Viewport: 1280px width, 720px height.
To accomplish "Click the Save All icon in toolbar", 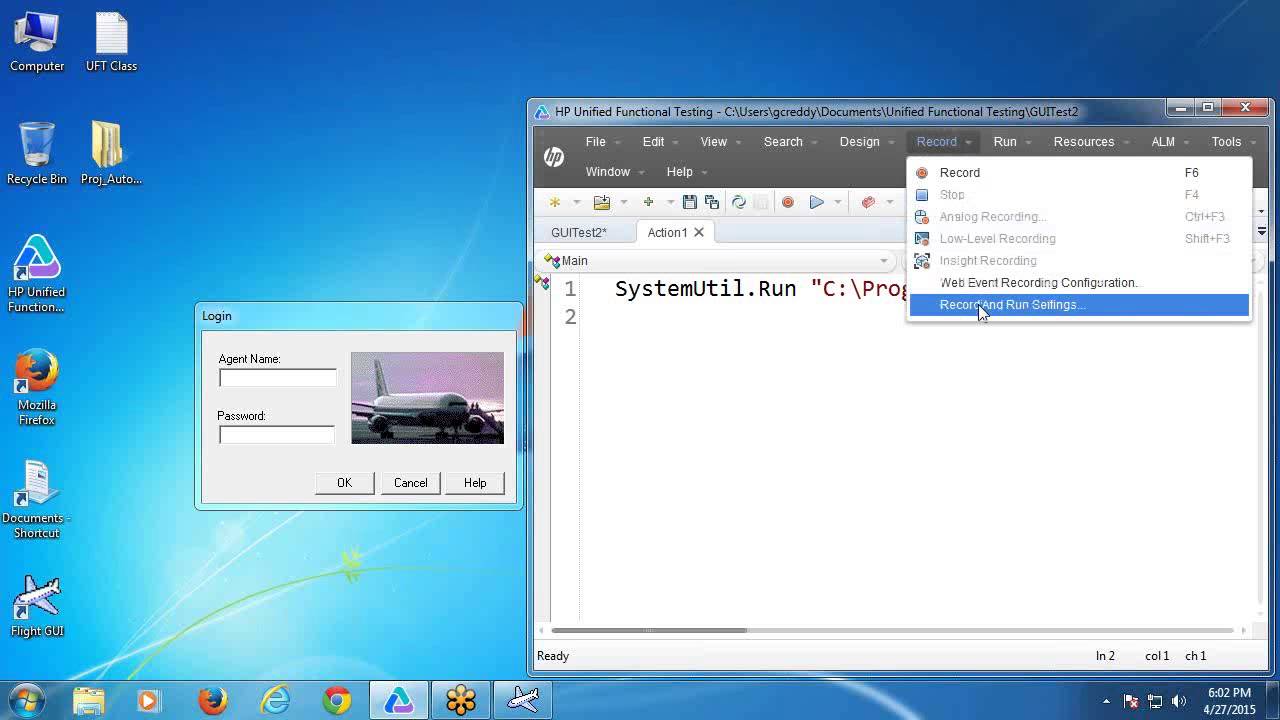I will click(x=711, y=202).
